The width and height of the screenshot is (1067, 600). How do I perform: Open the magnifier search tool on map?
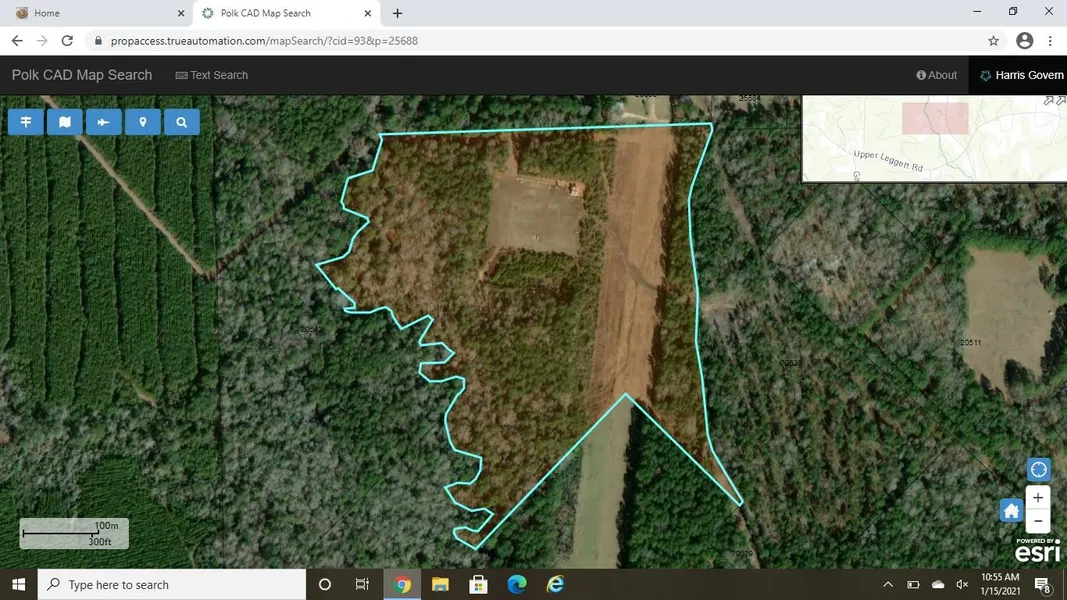click(181, 122)
